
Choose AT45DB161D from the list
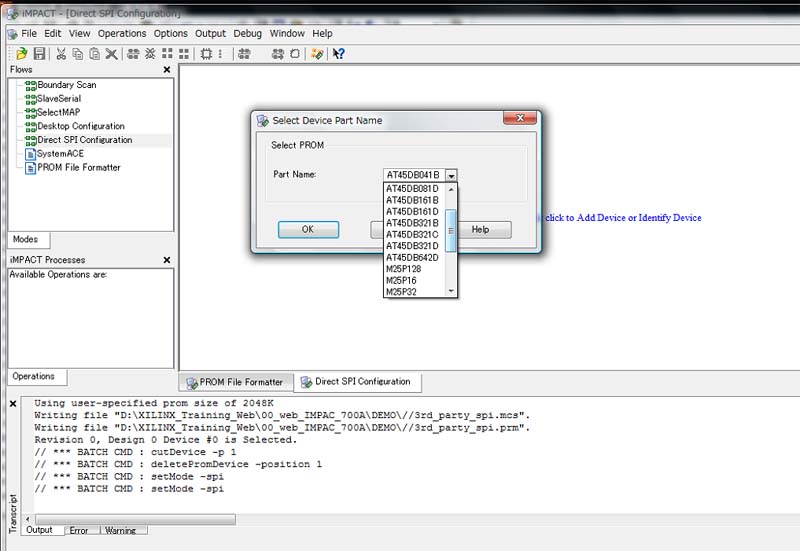412,212
